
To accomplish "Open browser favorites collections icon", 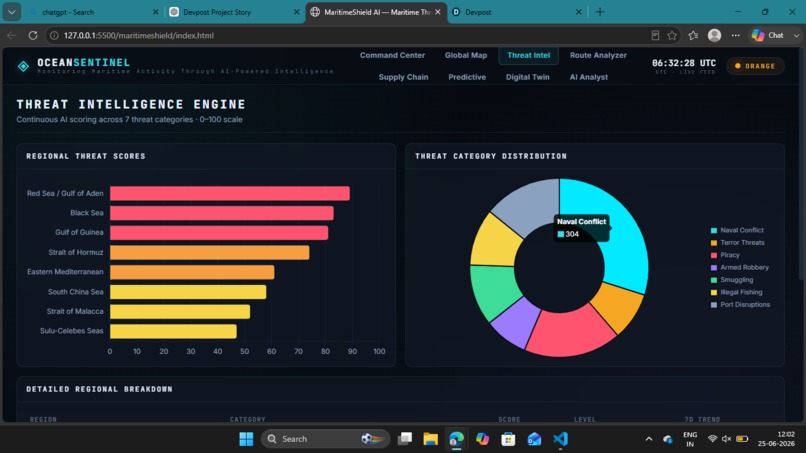I will [x=693, y=35].
